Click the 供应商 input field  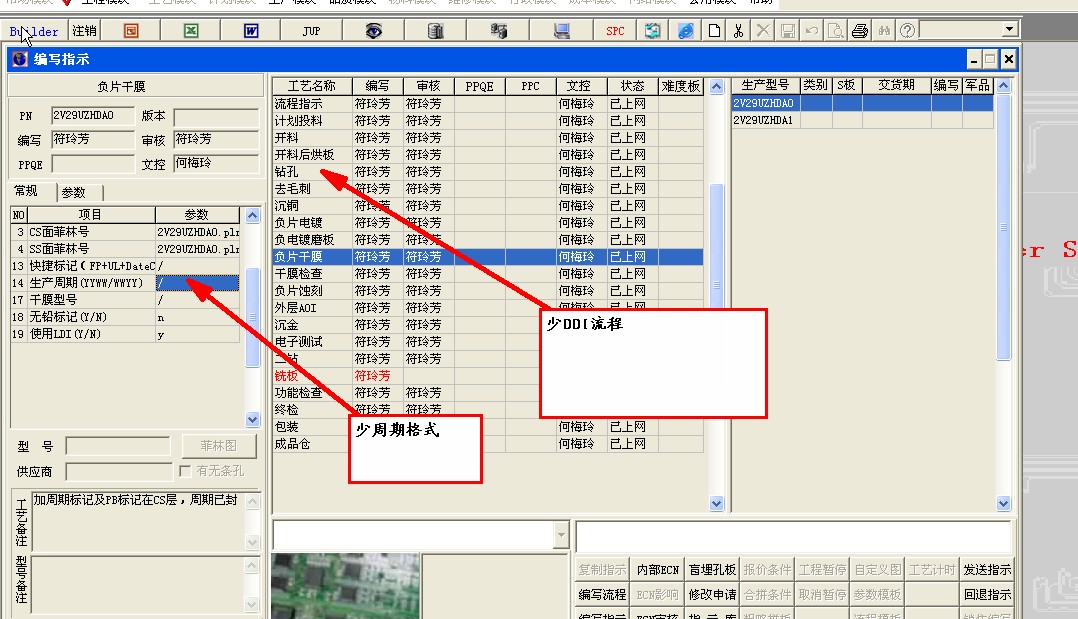119,472
